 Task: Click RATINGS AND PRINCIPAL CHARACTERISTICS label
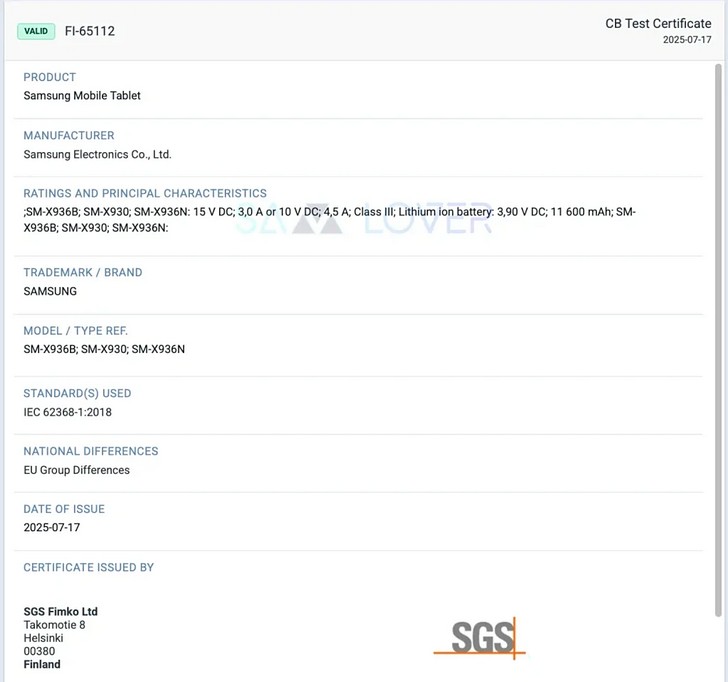coord(145,193)
